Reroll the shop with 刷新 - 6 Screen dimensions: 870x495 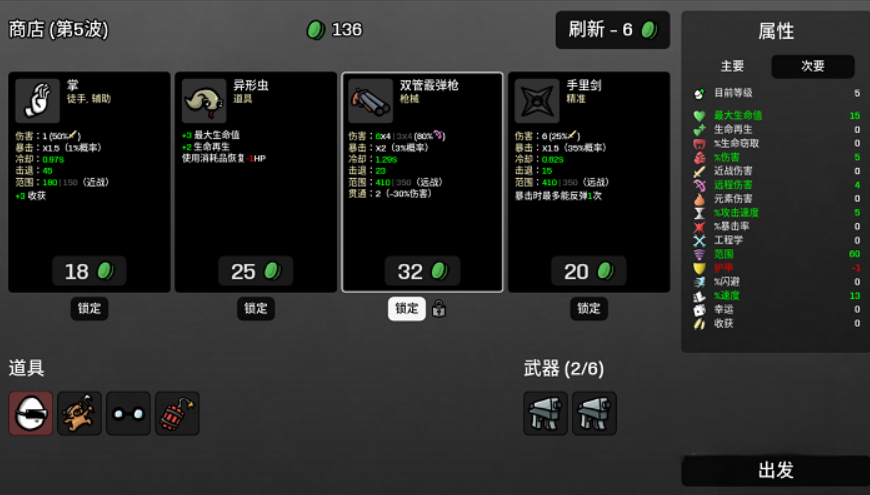613,30
